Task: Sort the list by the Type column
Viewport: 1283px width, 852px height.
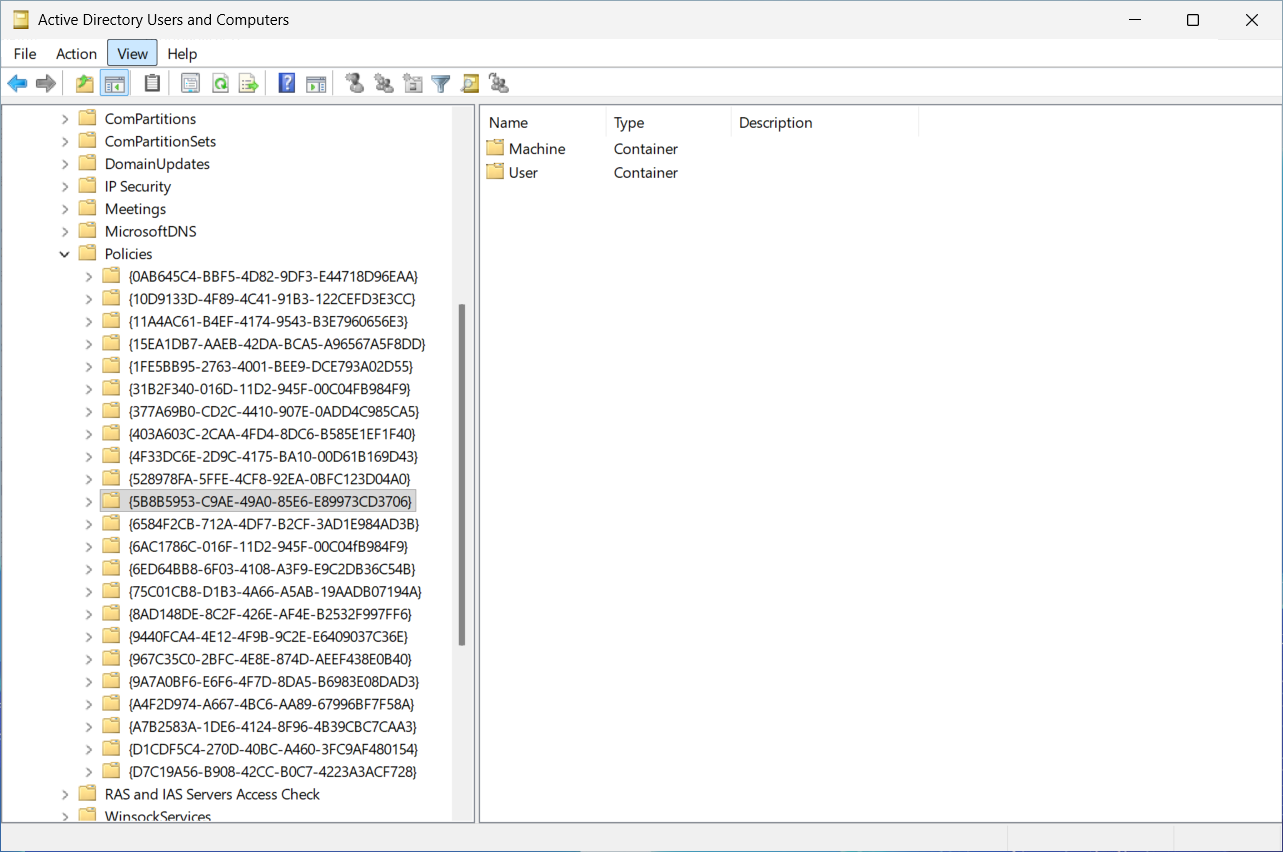Action: tap(669, 123)
